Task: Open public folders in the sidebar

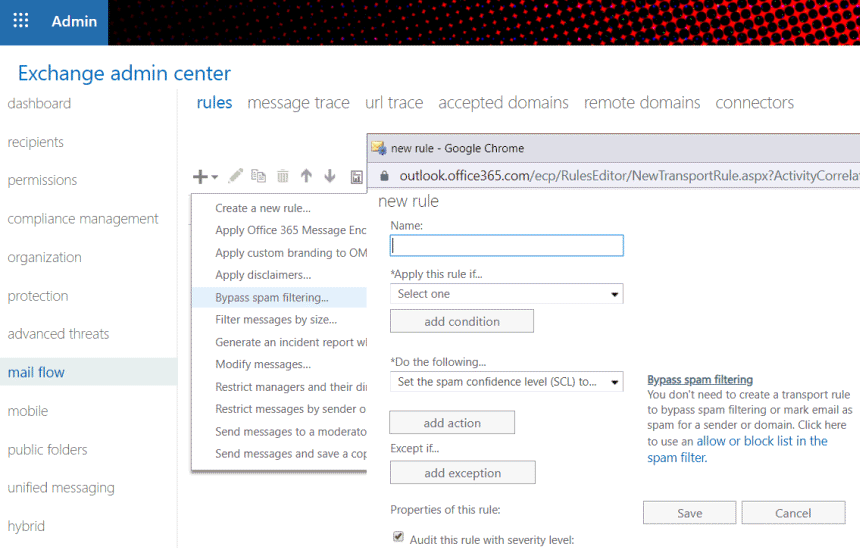Action: coord(47,449)
